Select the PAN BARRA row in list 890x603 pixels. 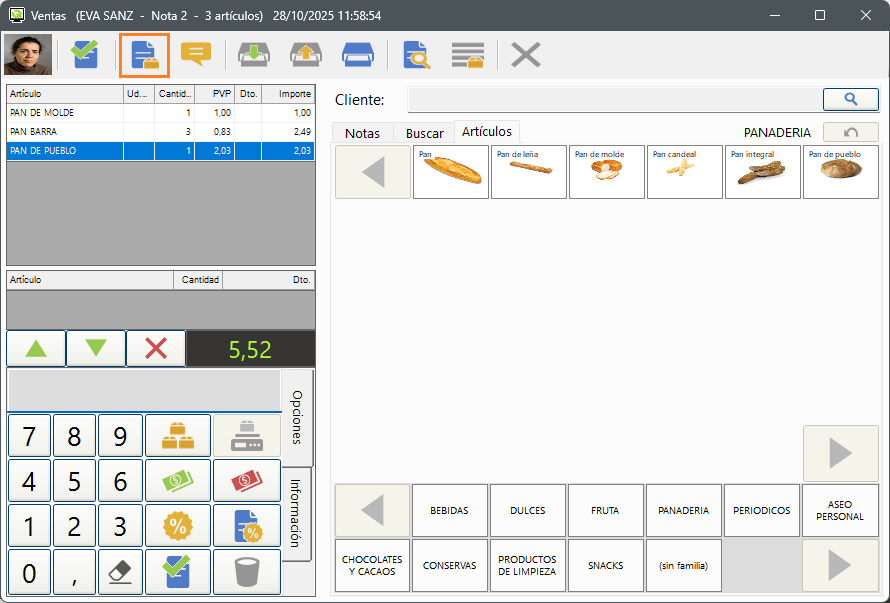pos(64,131)
